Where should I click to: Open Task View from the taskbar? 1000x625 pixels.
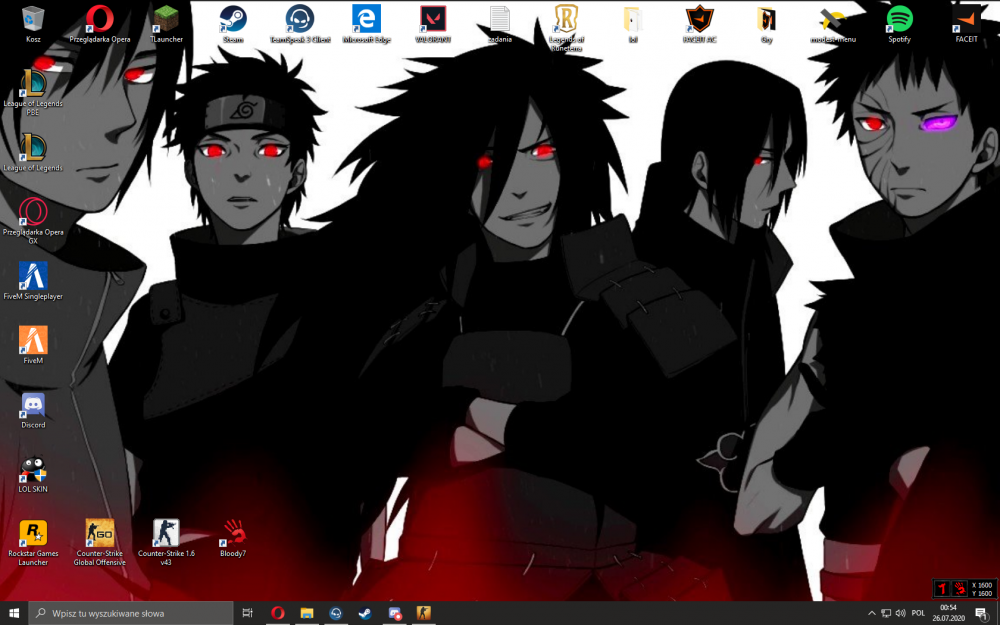[x=247, y=613]
